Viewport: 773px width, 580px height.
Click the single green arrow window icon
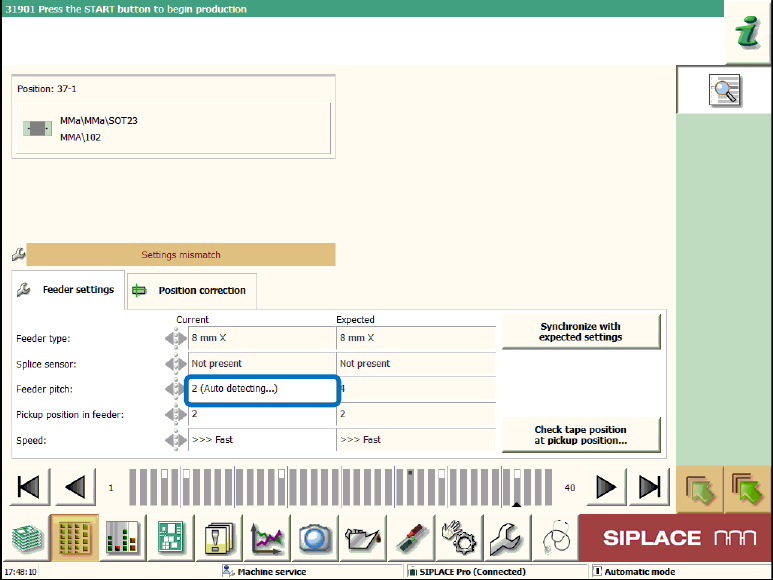(700, 489)
